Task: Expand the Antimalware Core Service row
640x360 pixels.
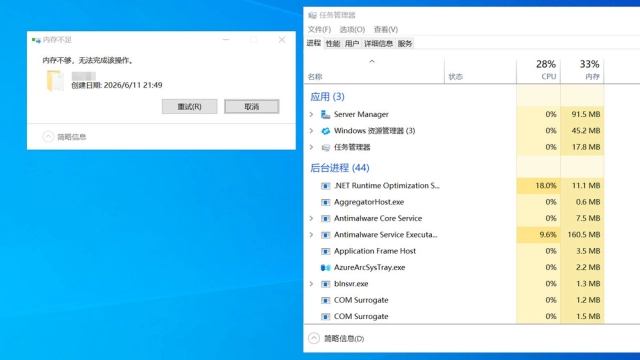Action: 311,218
